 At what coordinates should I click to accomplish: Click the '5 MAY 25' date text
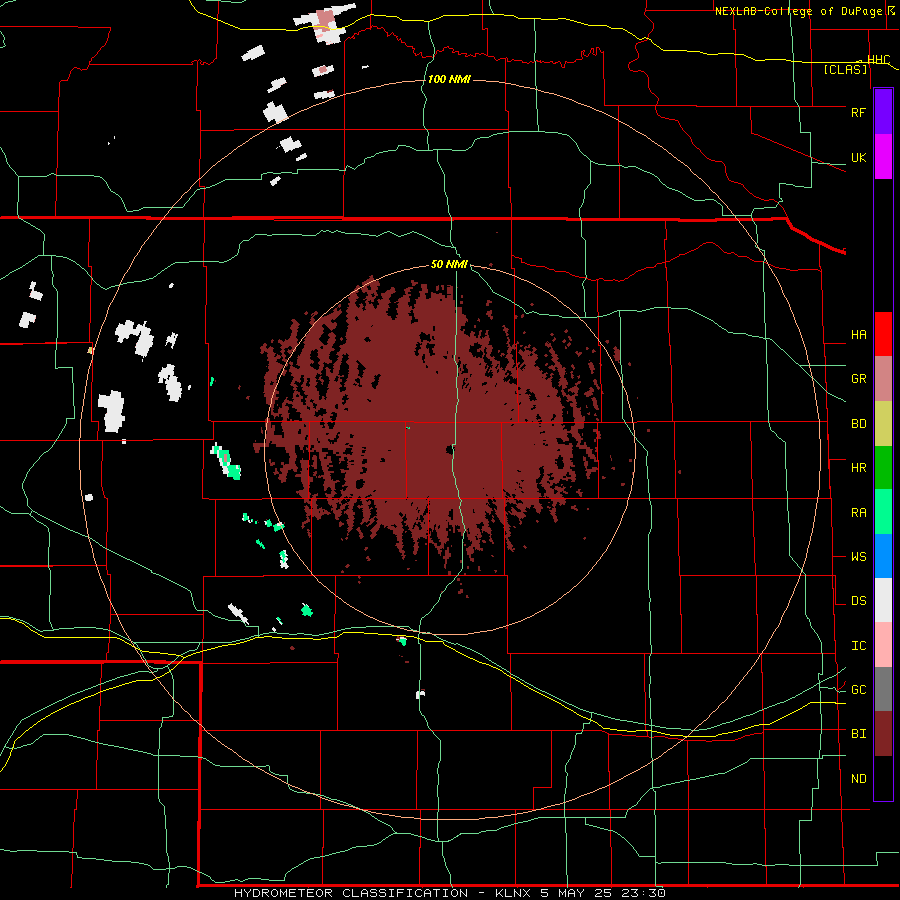click(576, 893)
